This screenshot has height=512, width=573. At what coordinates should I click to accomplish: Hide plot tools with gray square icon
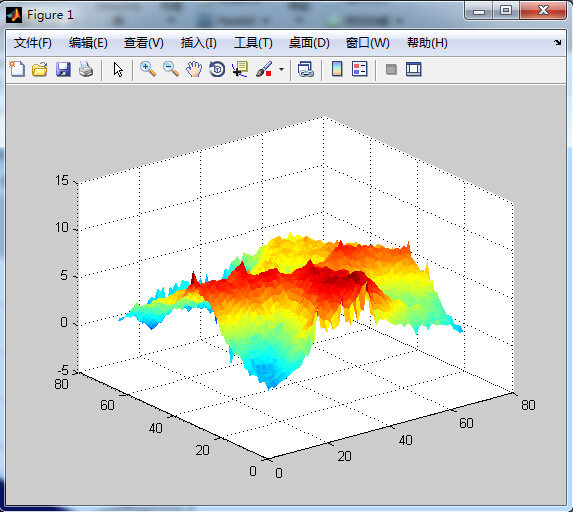[391, 69]
